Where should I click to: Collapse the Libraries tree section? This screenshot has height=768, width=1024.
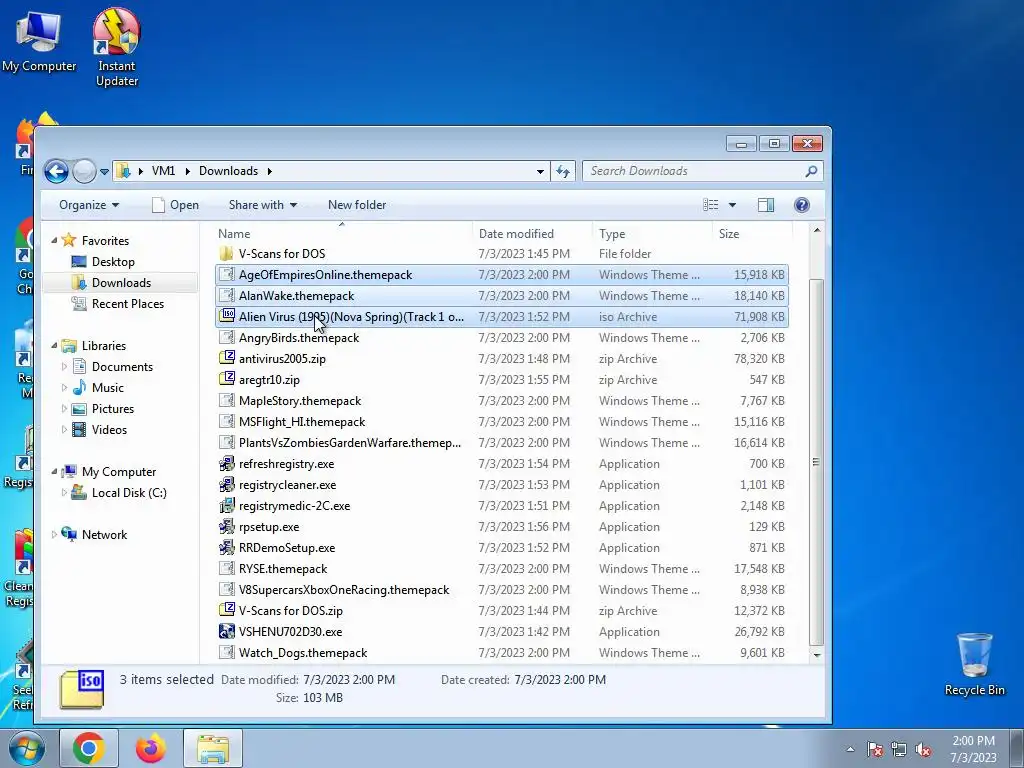click(x=54, y=345)
